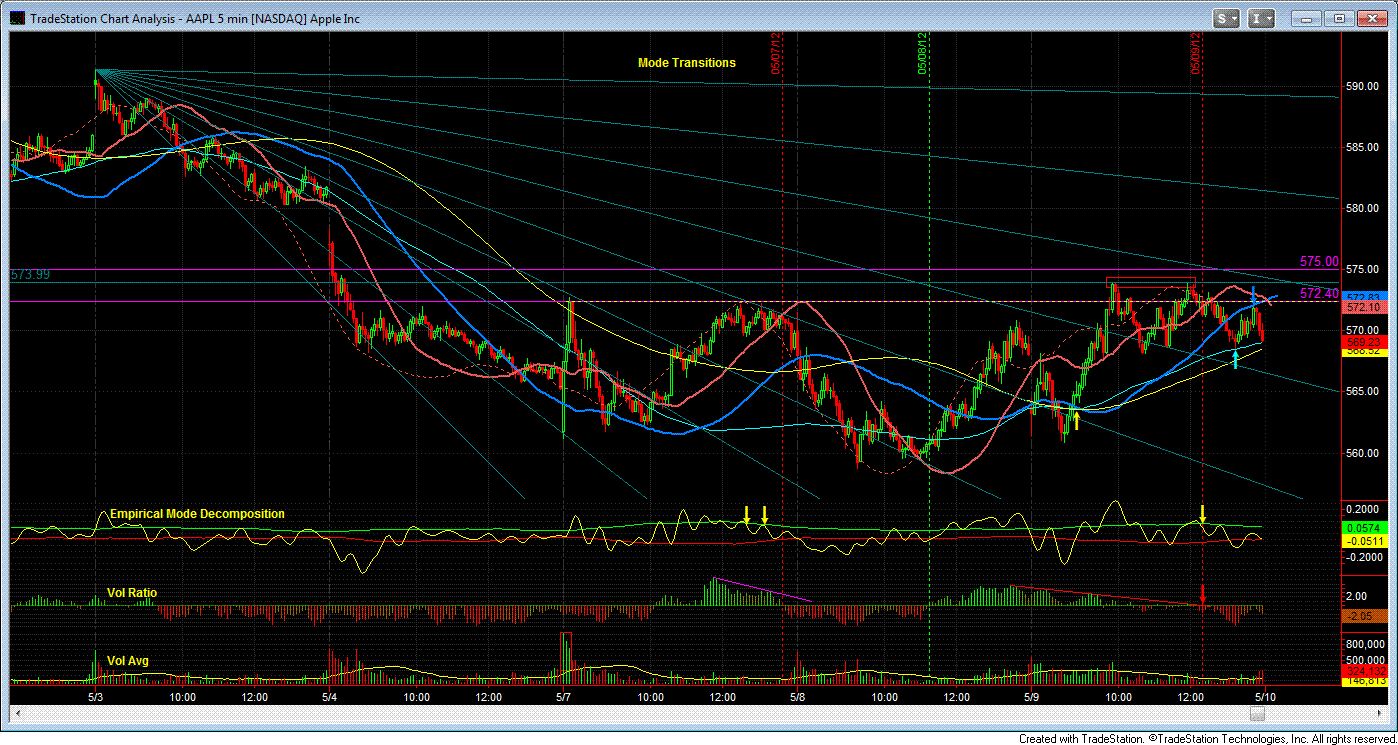This screenshot has width=1398, height=745.
Task: Click the TradeStation window icon in the title bar
Action: (17, 18)
